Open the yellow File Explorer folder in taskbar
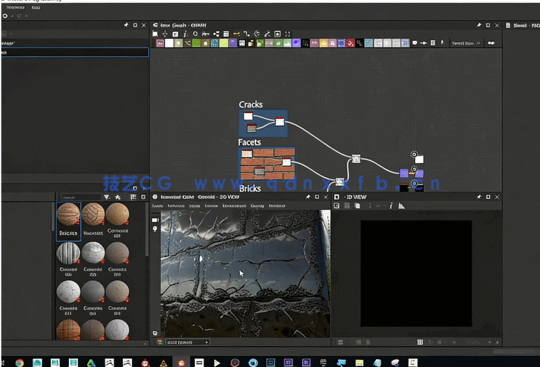Viewport: 540px width, 367px height. point(359,363)
